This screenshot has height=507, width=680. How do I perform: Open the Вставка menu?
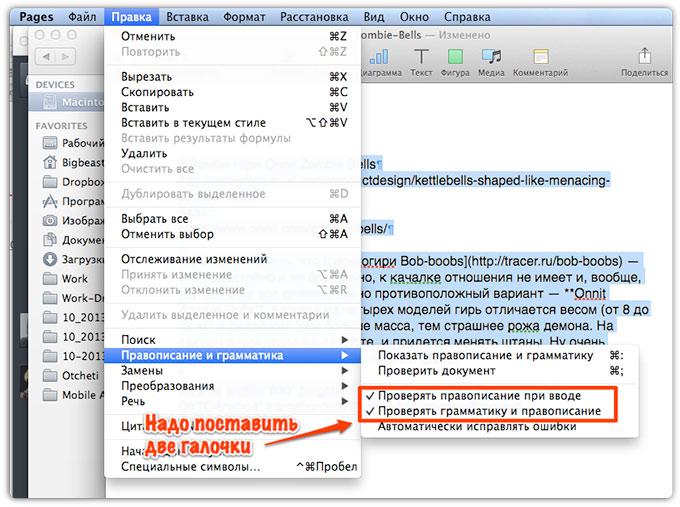187,17
